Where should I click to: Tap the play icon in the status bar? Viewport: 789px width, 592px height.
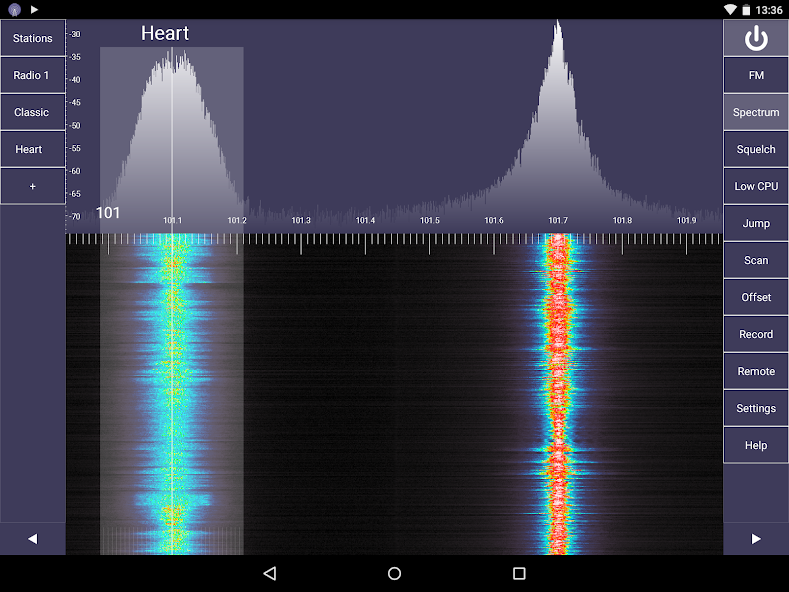point(34,9)
